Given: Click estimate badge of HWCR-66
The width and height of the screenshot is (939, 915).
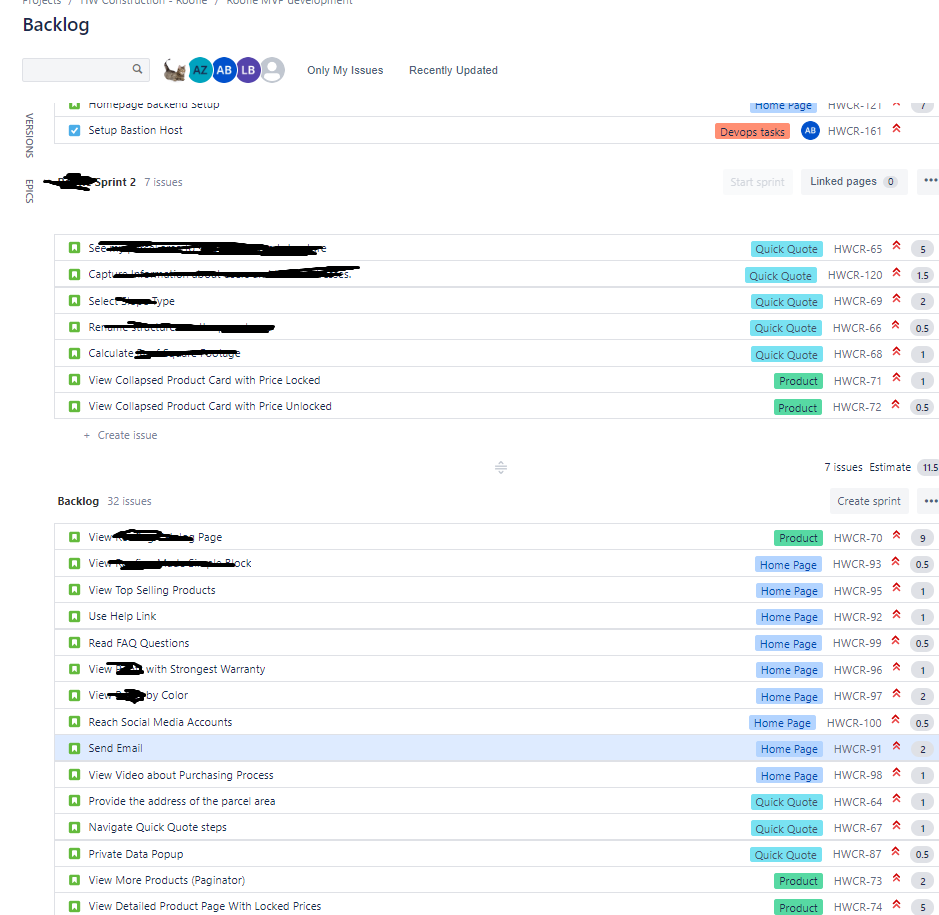Looking at the screenshot, I should 922,328.
